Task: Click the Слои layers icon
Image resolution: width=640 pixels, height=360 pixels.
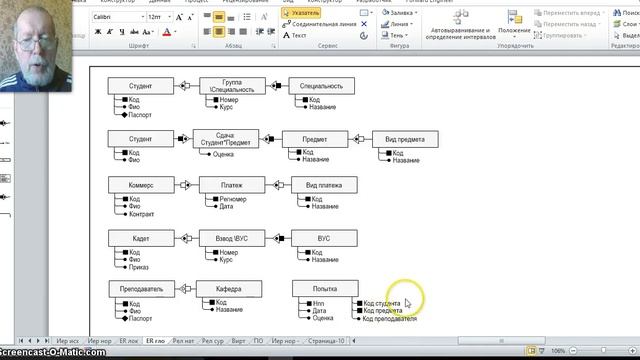Action: point(617,24)
